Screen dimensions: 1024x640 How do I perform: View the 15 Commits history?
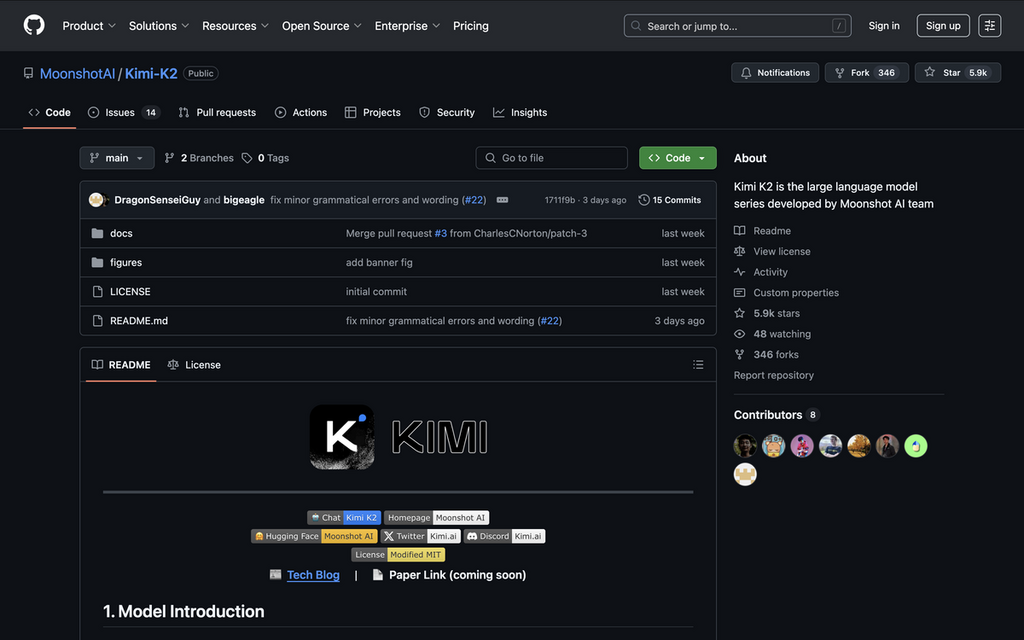[x=669, y=200]
